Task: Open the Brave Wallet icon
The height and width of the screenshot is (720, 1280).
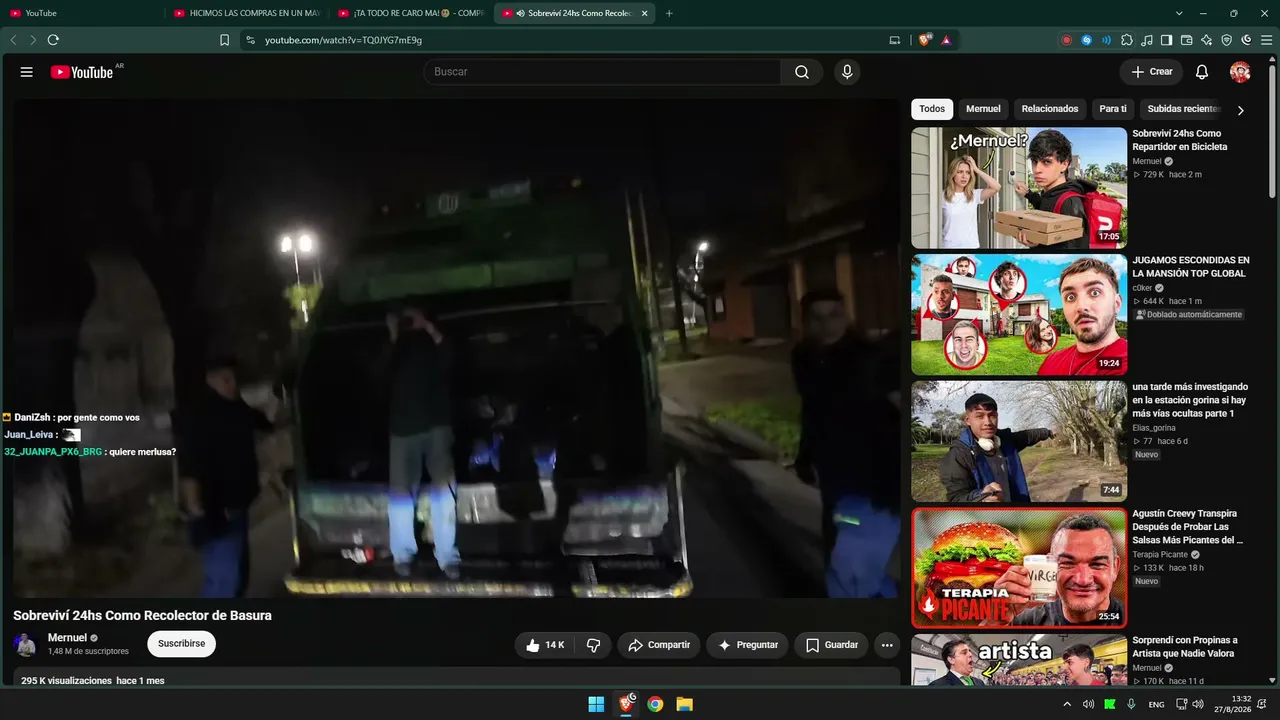Action: point(1187,40)
